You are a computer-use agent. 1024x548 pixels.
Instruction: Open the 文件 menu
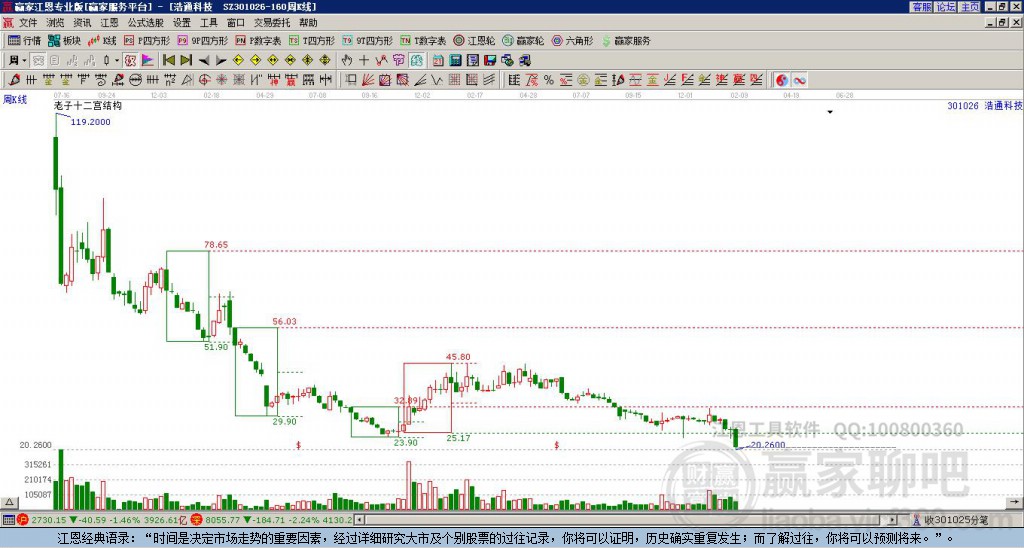point(27,23)
